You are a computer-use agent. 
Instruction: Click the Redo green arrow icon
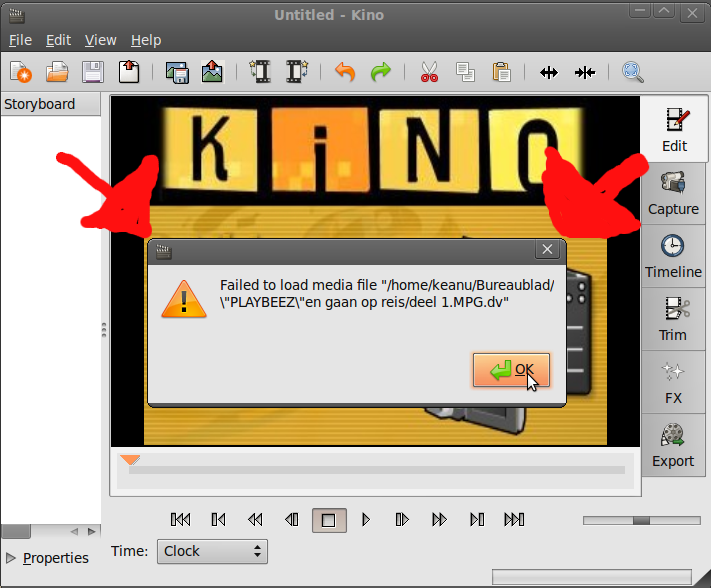(x=381, y=72)
